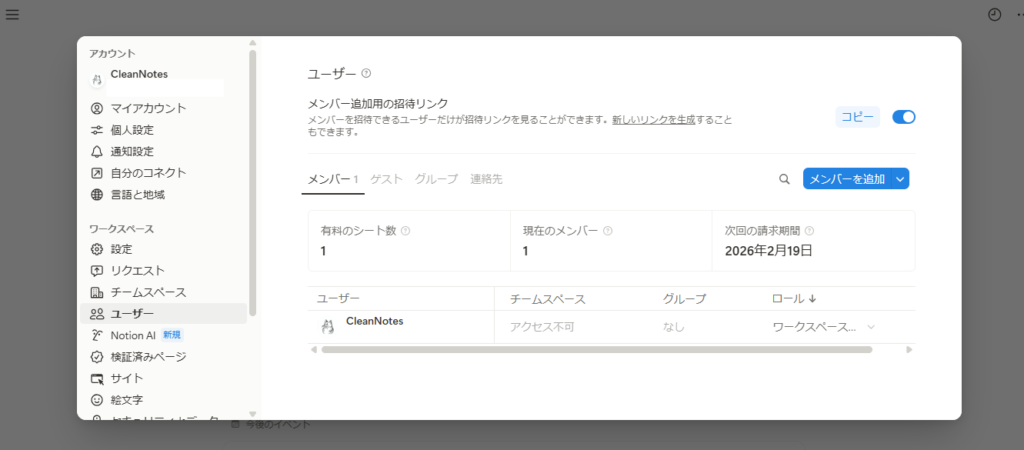1024x450 pixels.
Task: Click the 絵文字 smiley icon
Action: (97, 400)
